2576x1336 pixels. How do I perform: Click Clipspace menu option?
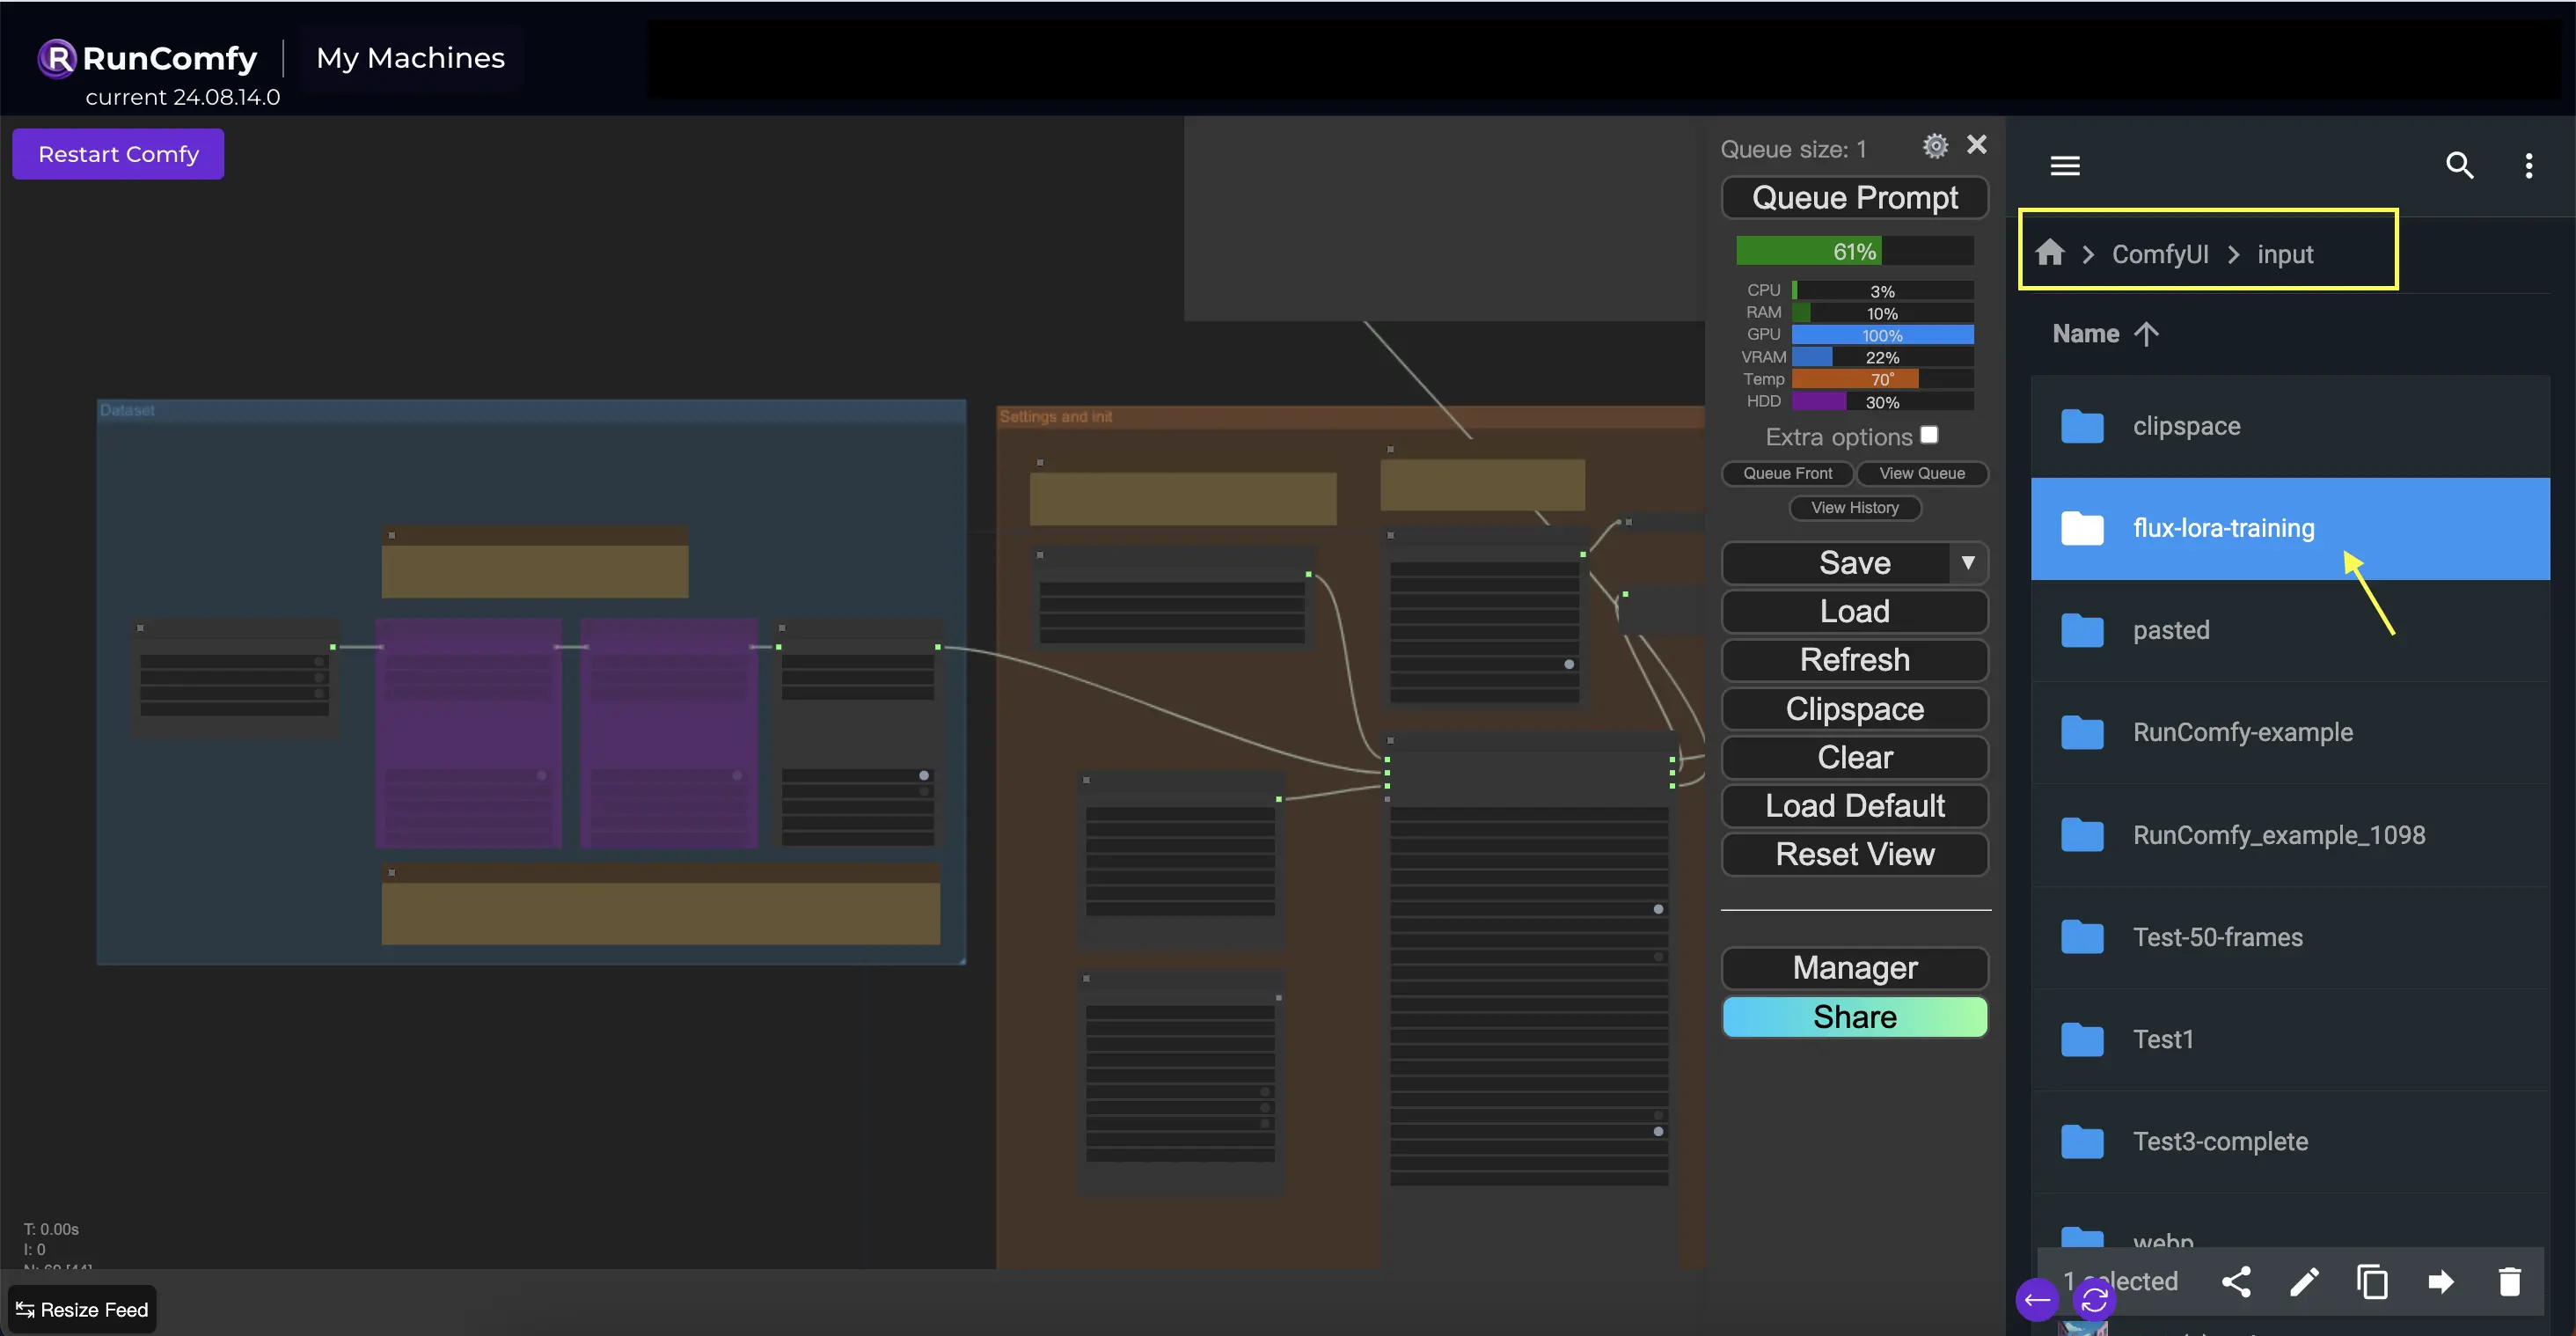click(1854, 708)
